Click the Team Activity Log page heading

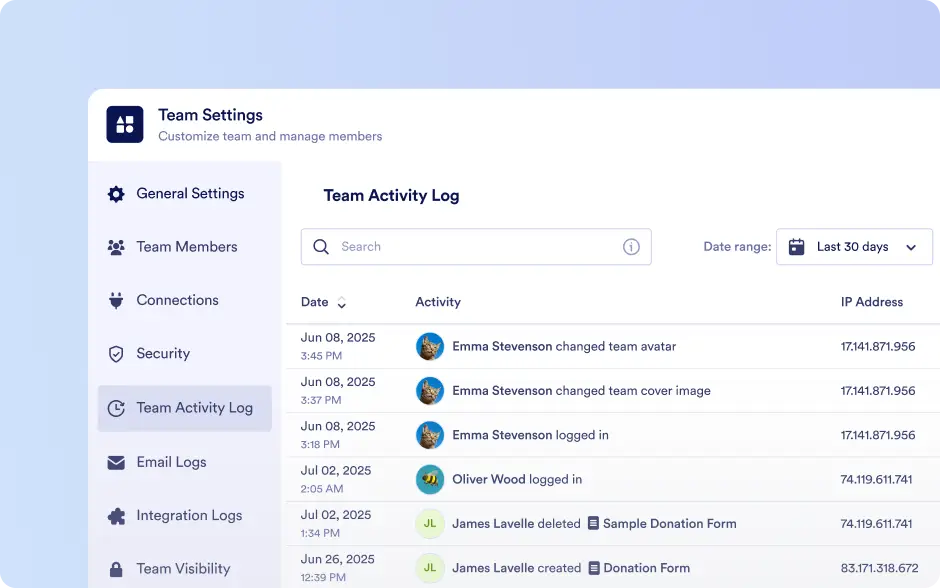[x=391, y=195]
